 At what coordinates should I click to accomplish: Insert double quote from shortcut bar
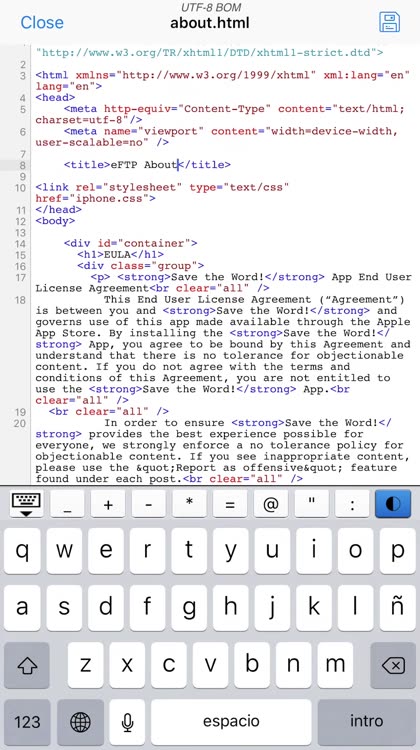(x=312, y=504)
